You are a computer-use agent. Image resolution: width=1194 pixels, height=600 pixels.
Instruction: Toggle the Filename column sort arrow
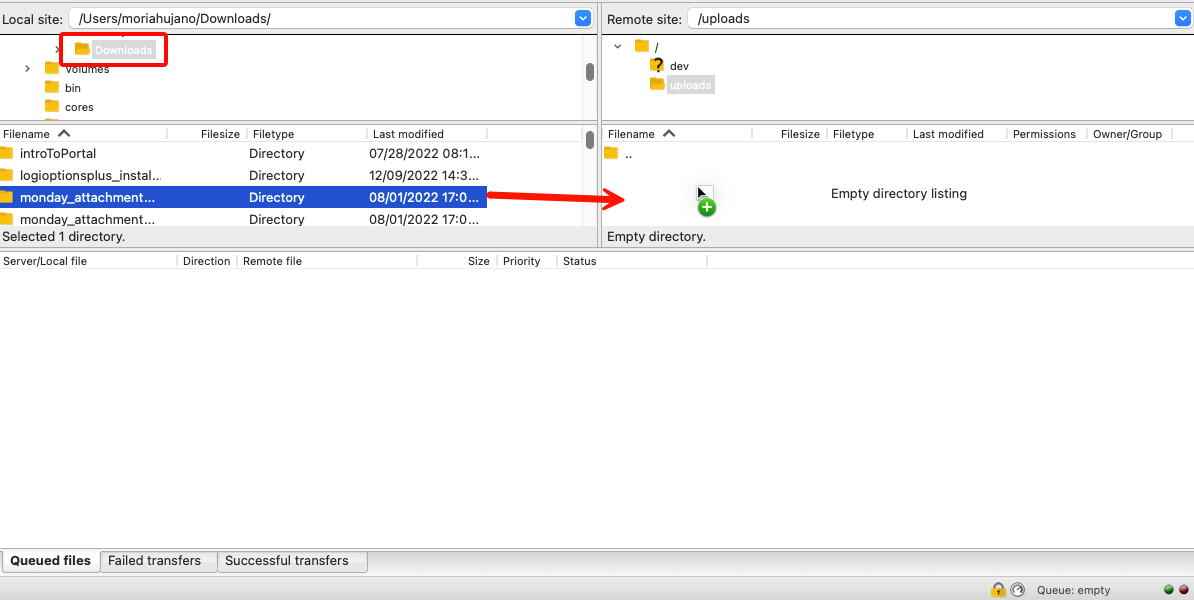65,133
